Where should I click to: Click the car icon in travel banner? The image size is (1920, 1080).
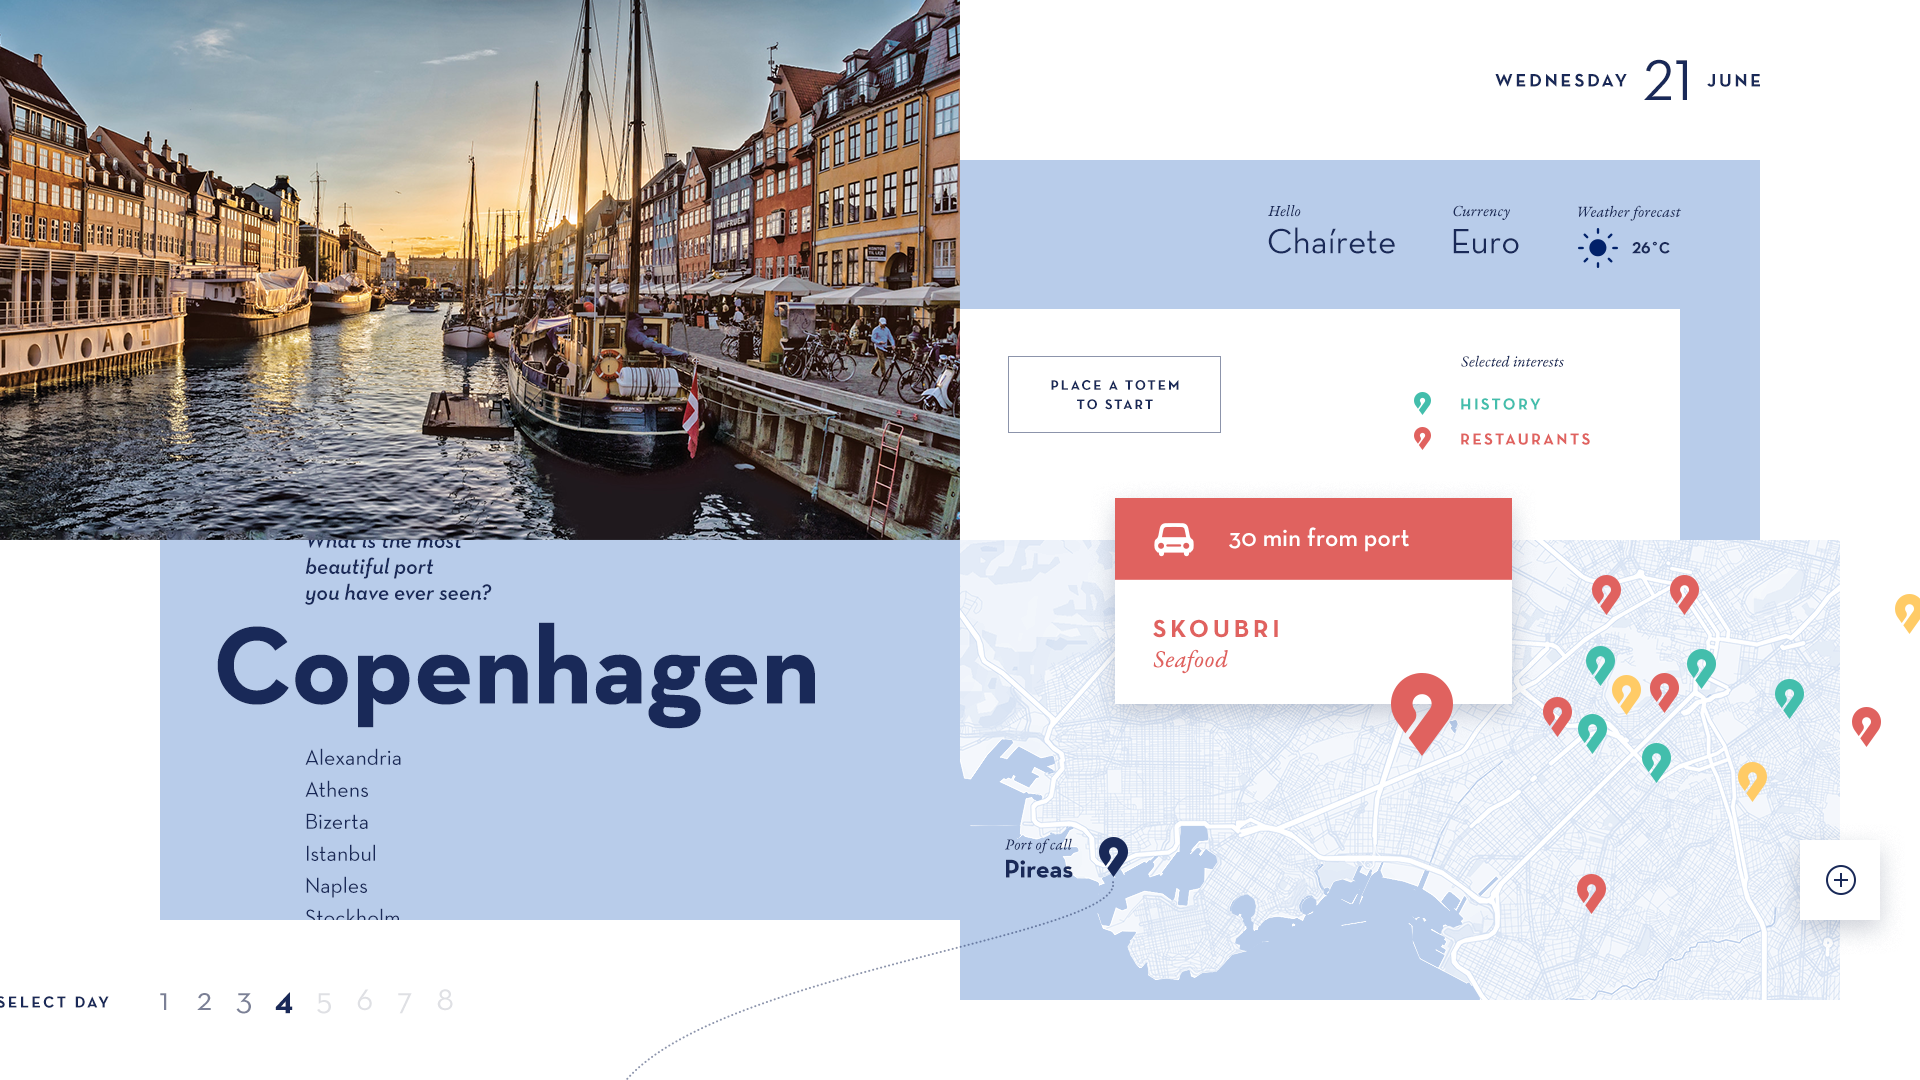tap(1174, 539)
